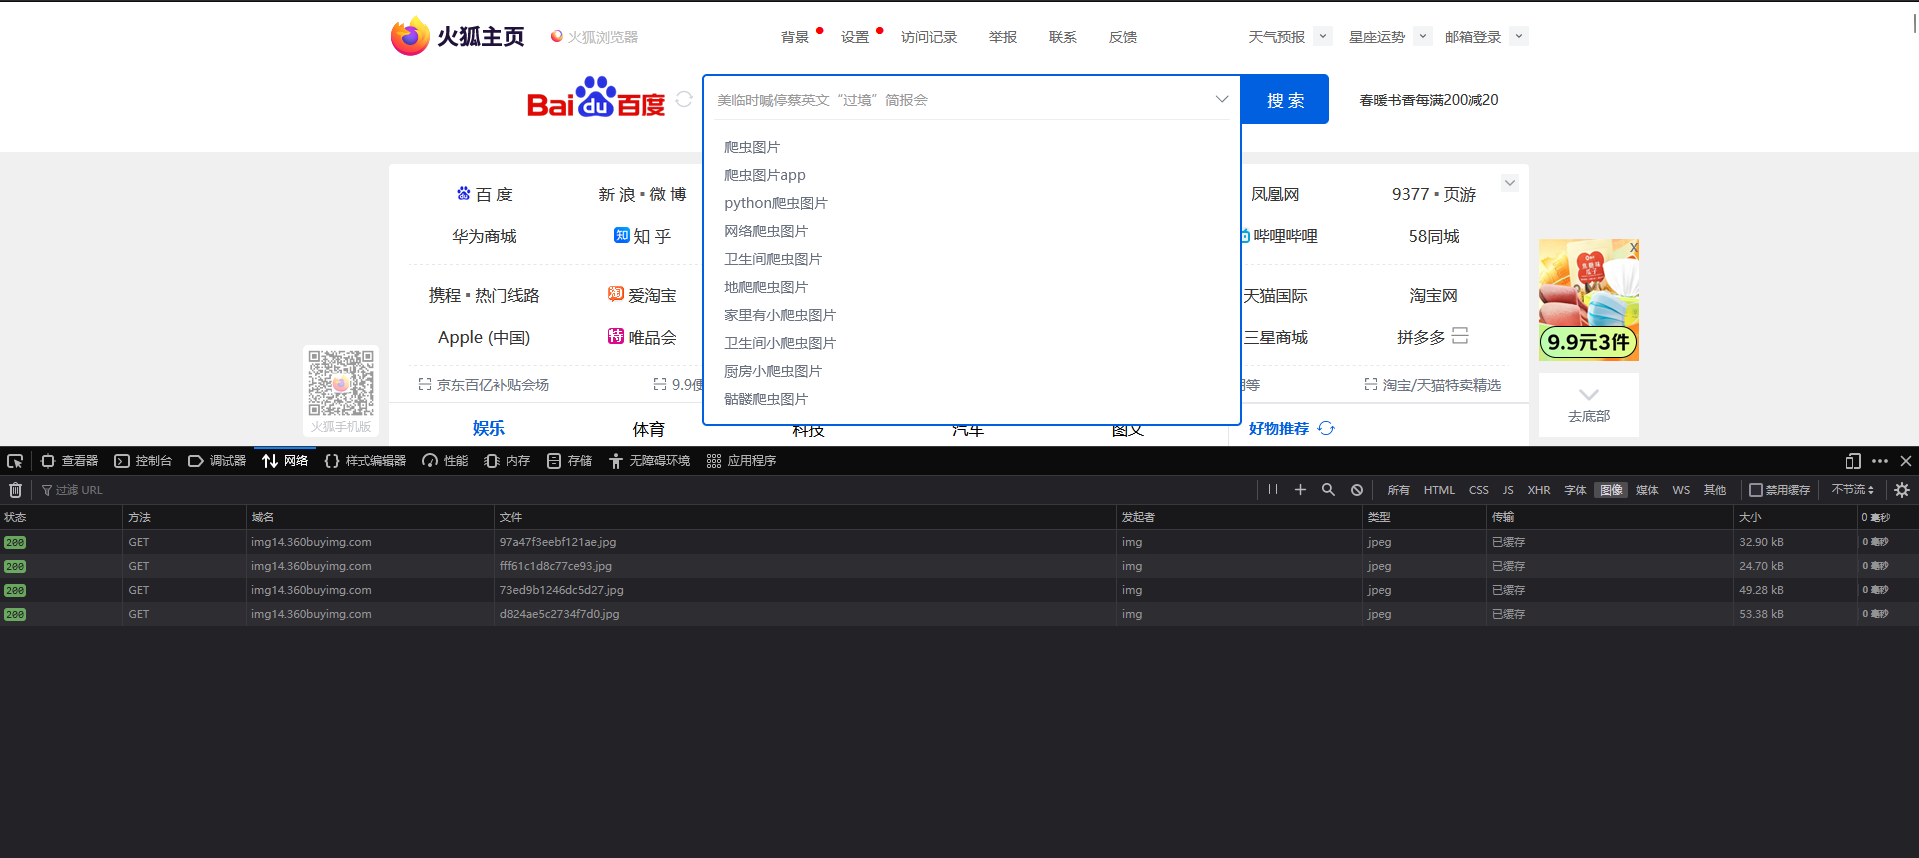The width and height of the screenshot is (1919, 858).
Task: Switch to the 控制台 tab
Action: (x=144, y=461)
